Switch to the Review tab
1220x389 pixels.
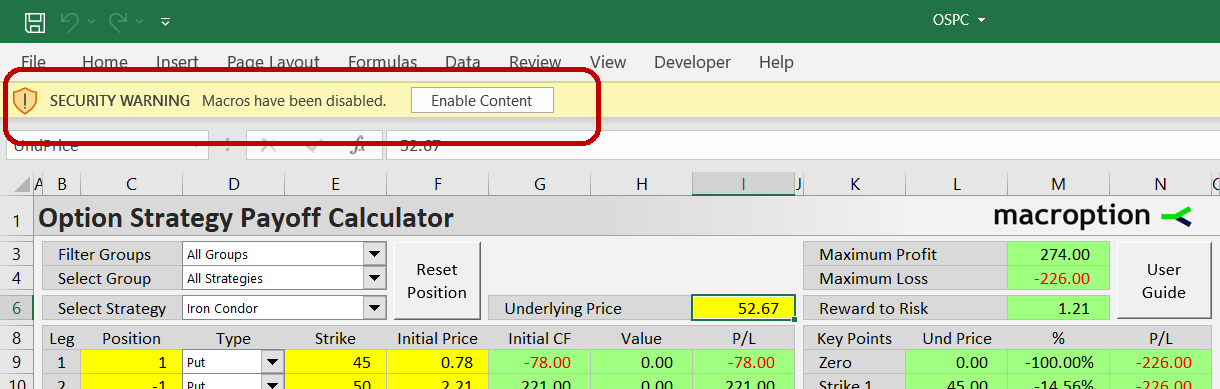pos(535,62)
